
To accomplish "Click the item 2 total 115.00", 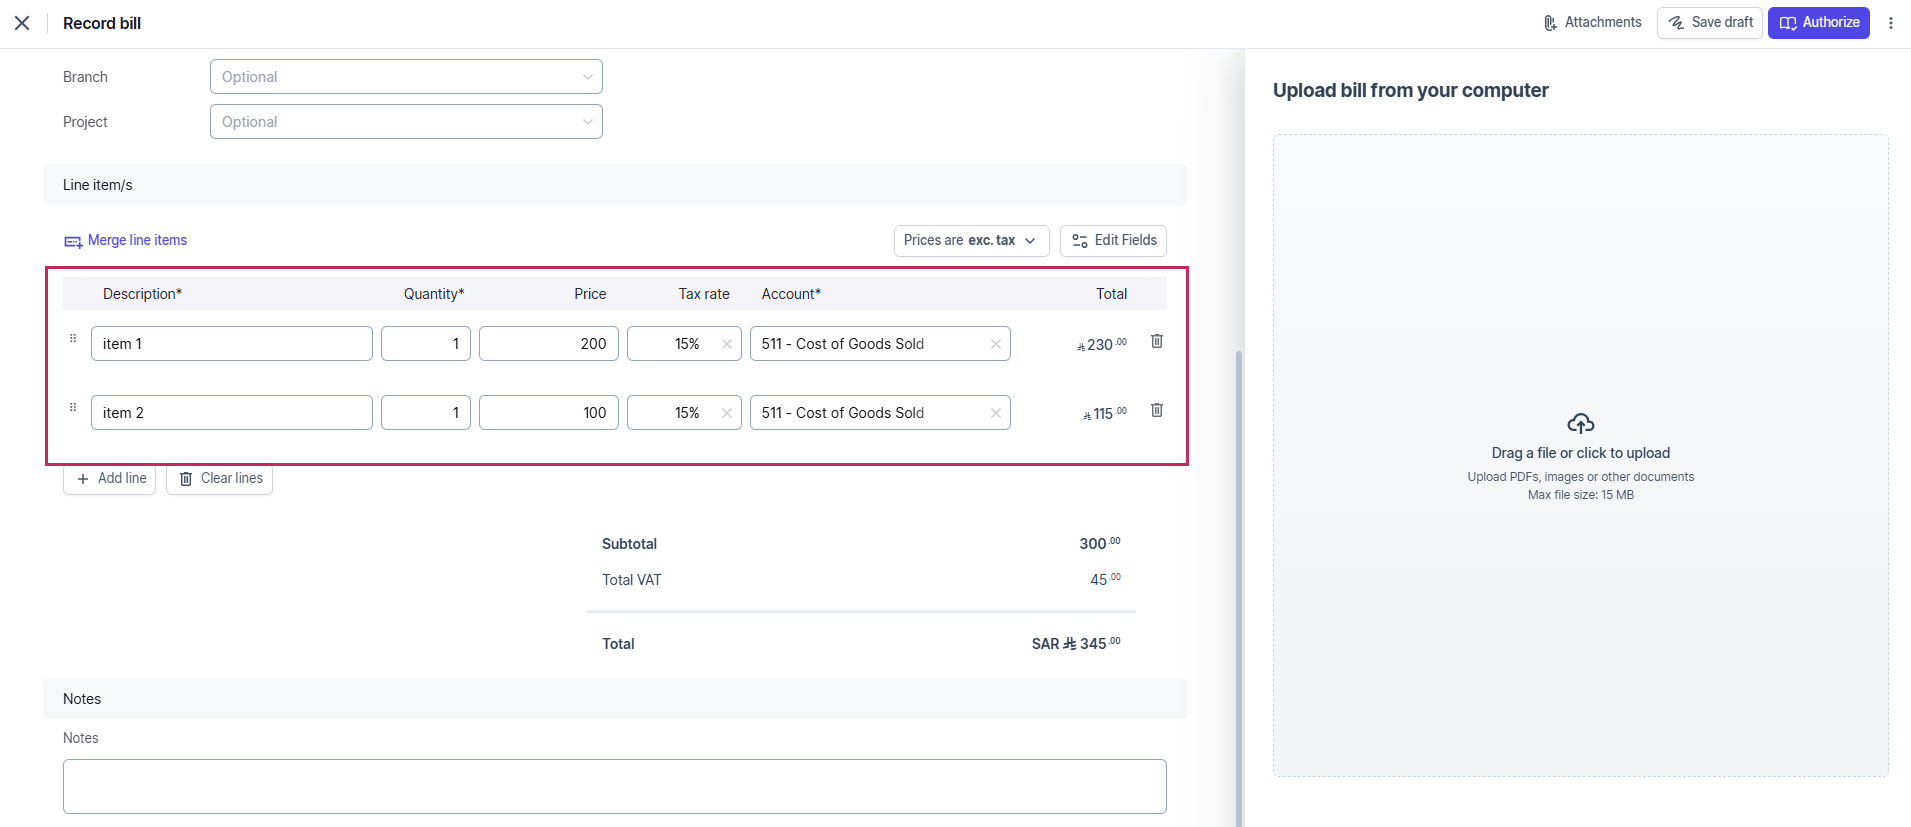I will 1105,413.
